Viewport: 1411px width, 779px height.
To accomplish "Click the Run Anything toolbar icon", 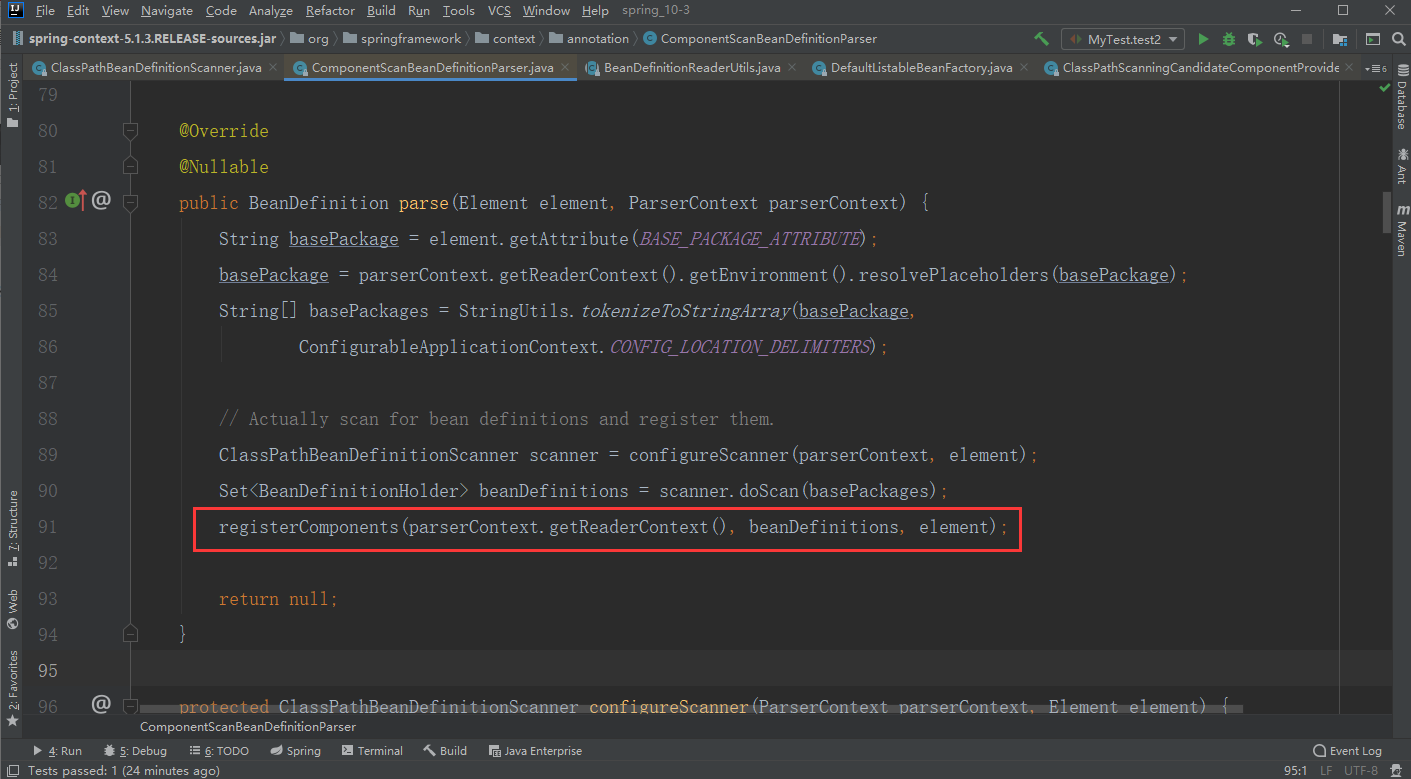I will coord(1373,39).
